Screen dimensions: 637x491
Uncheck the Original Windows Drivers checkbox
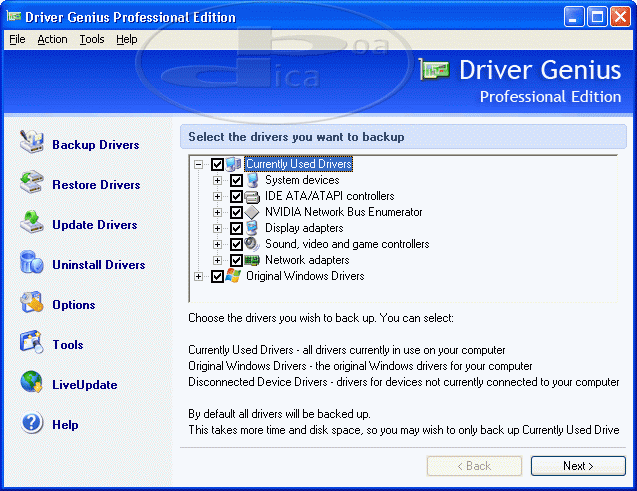[x=218, y=277]
